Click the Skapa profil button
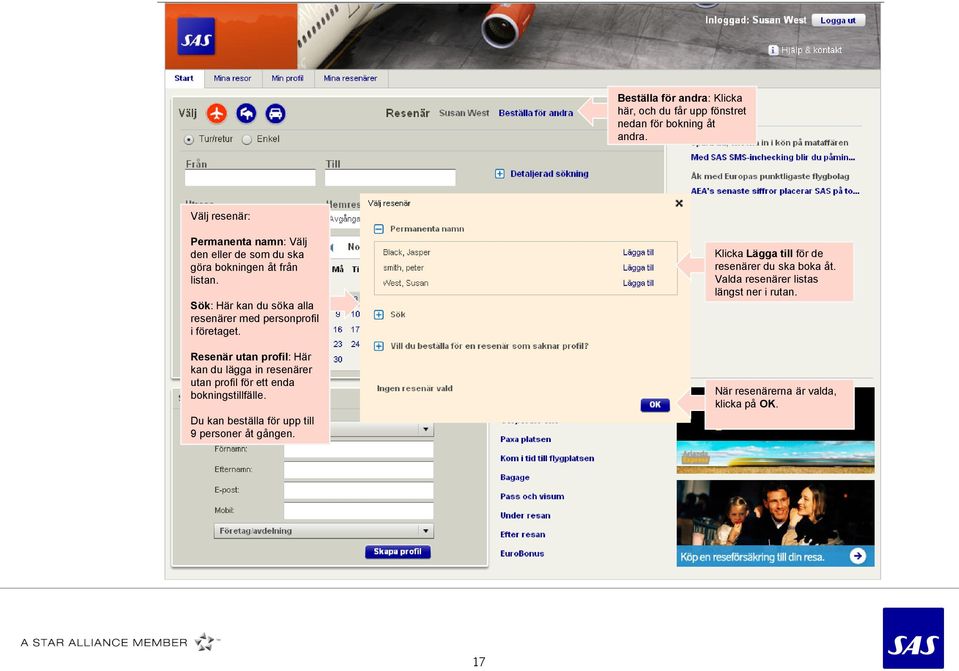Image resolution: width=959 pixels, height=671 pixels. tap(398, 552)
